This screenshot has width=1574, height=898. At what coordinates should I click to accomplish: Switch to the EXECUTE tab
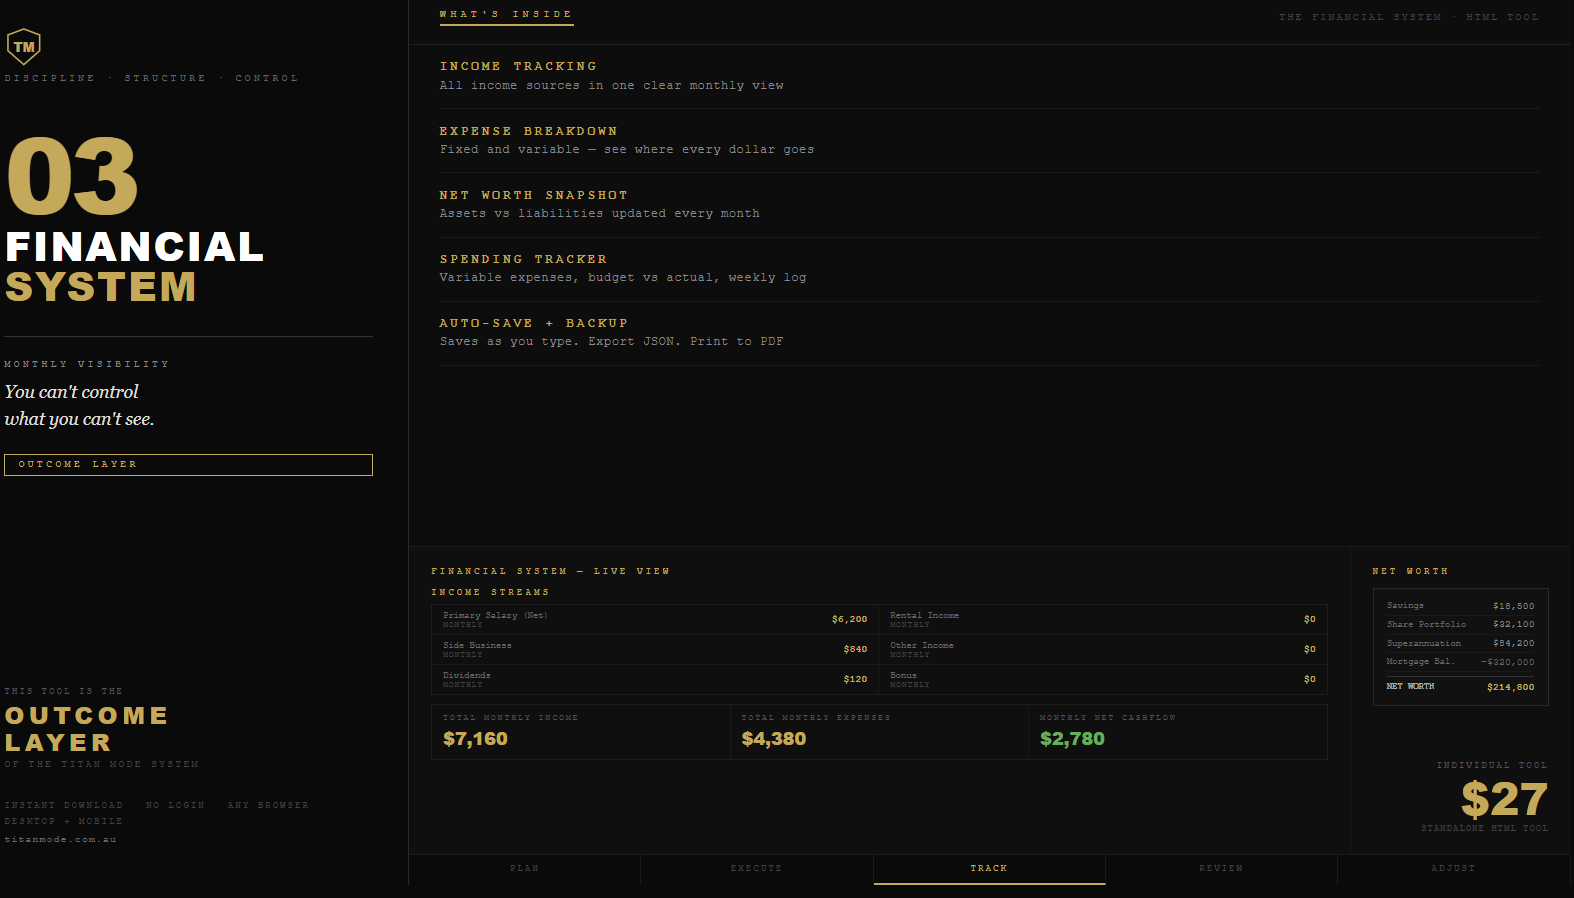757,869
